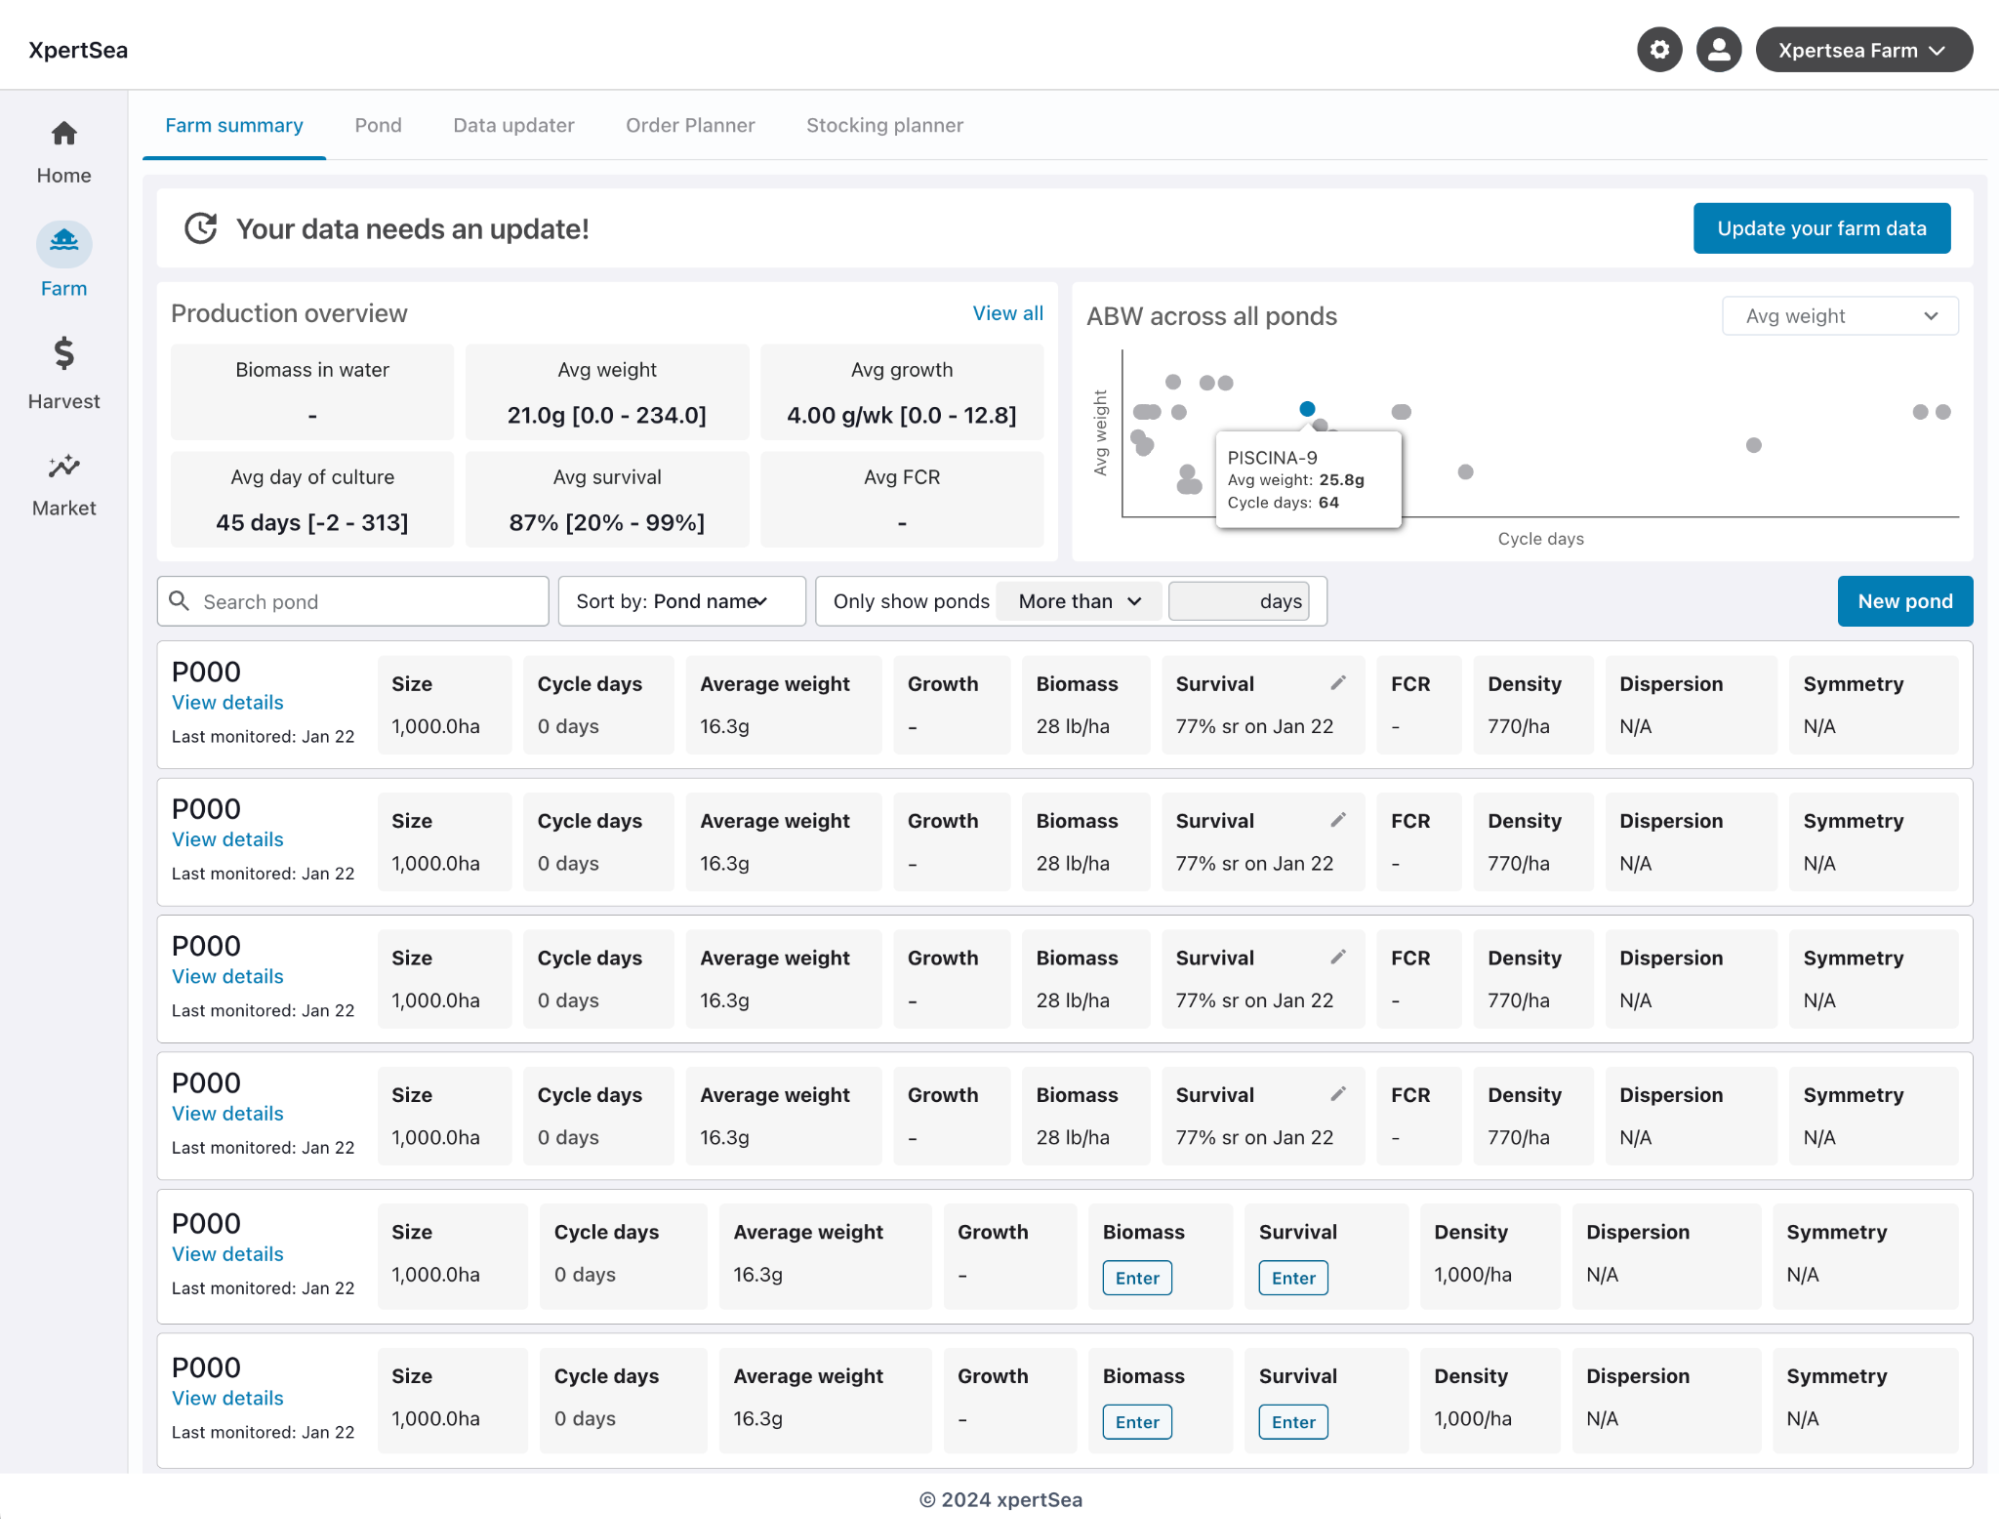
Task: Switch to the Pond tab
Action: point(377,125)
